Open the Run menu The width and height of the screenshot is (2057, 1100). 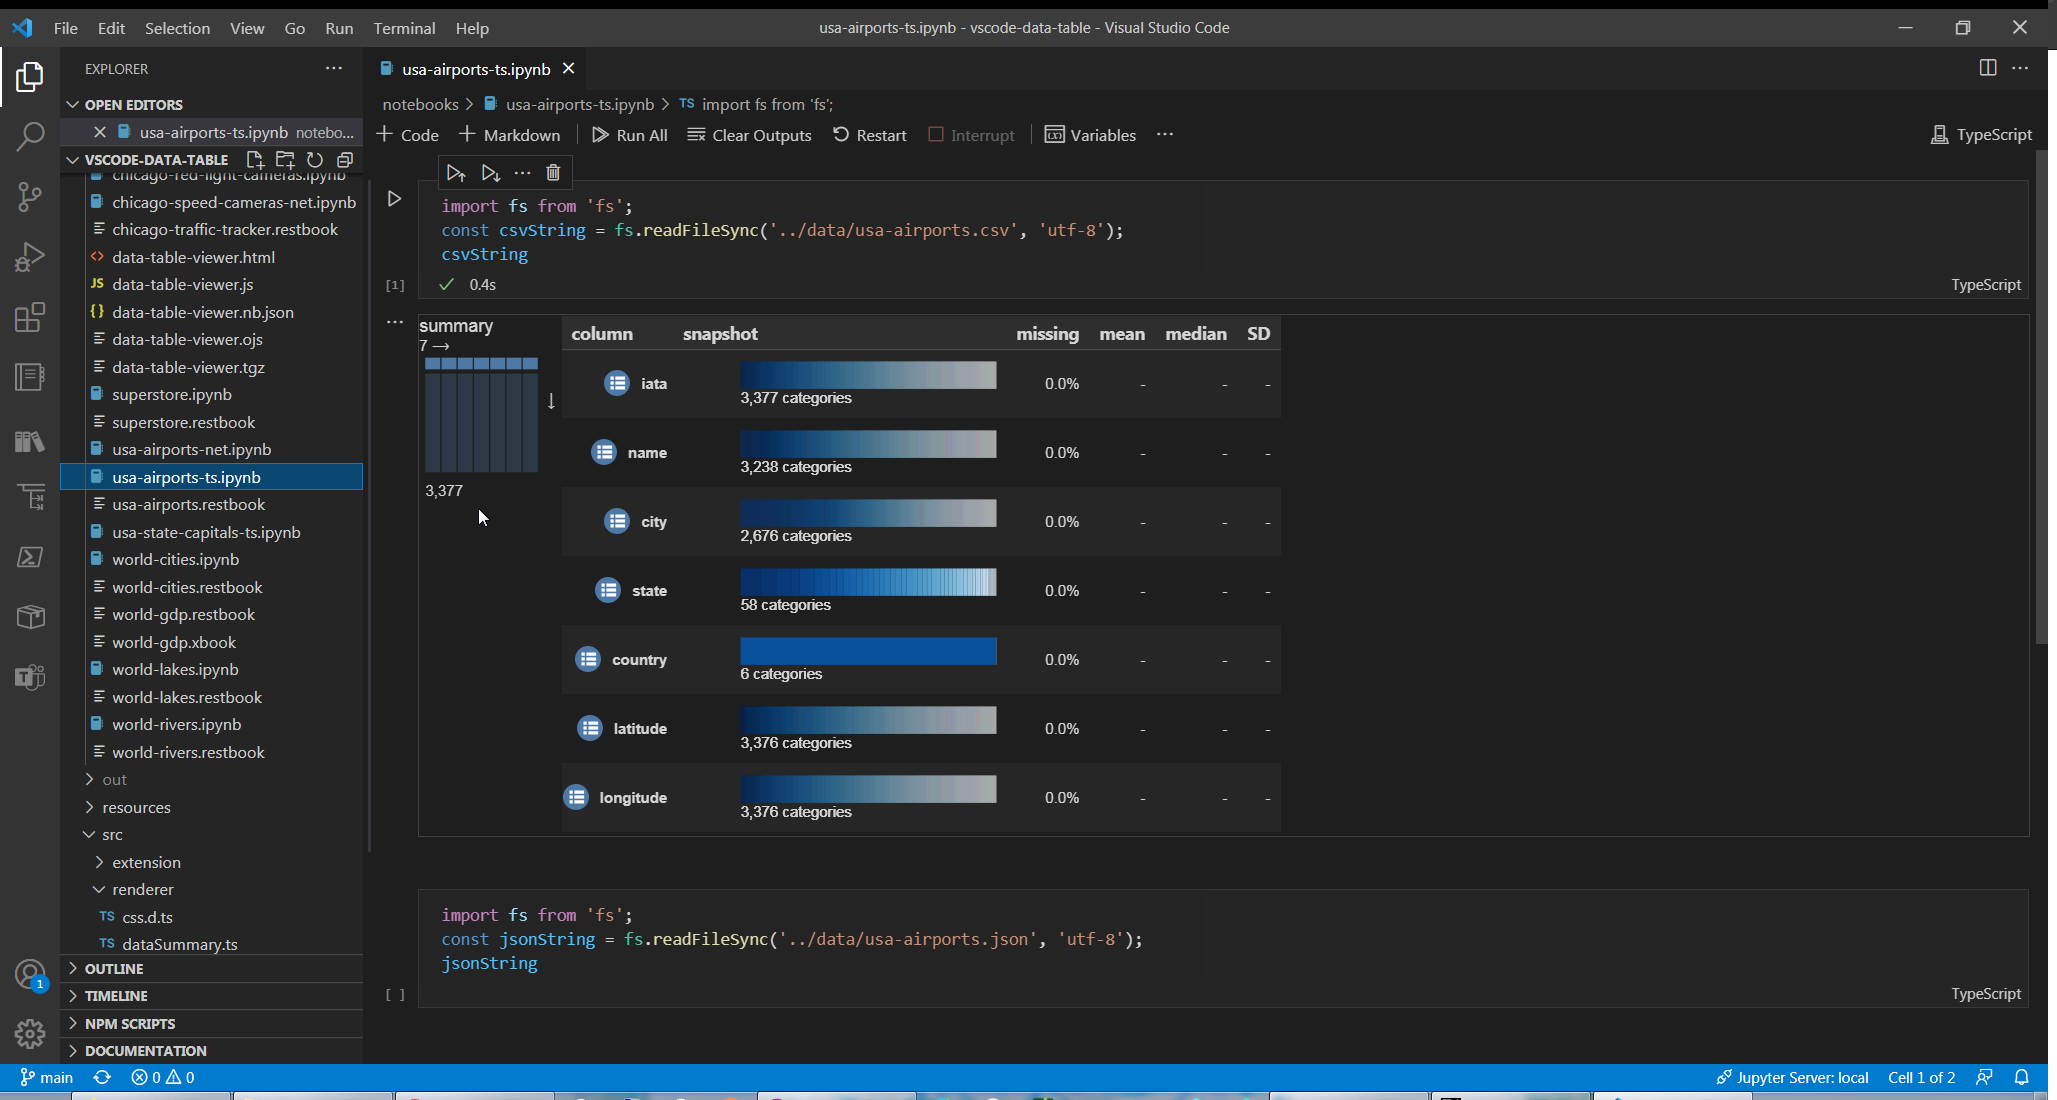(x=339, y=27)
